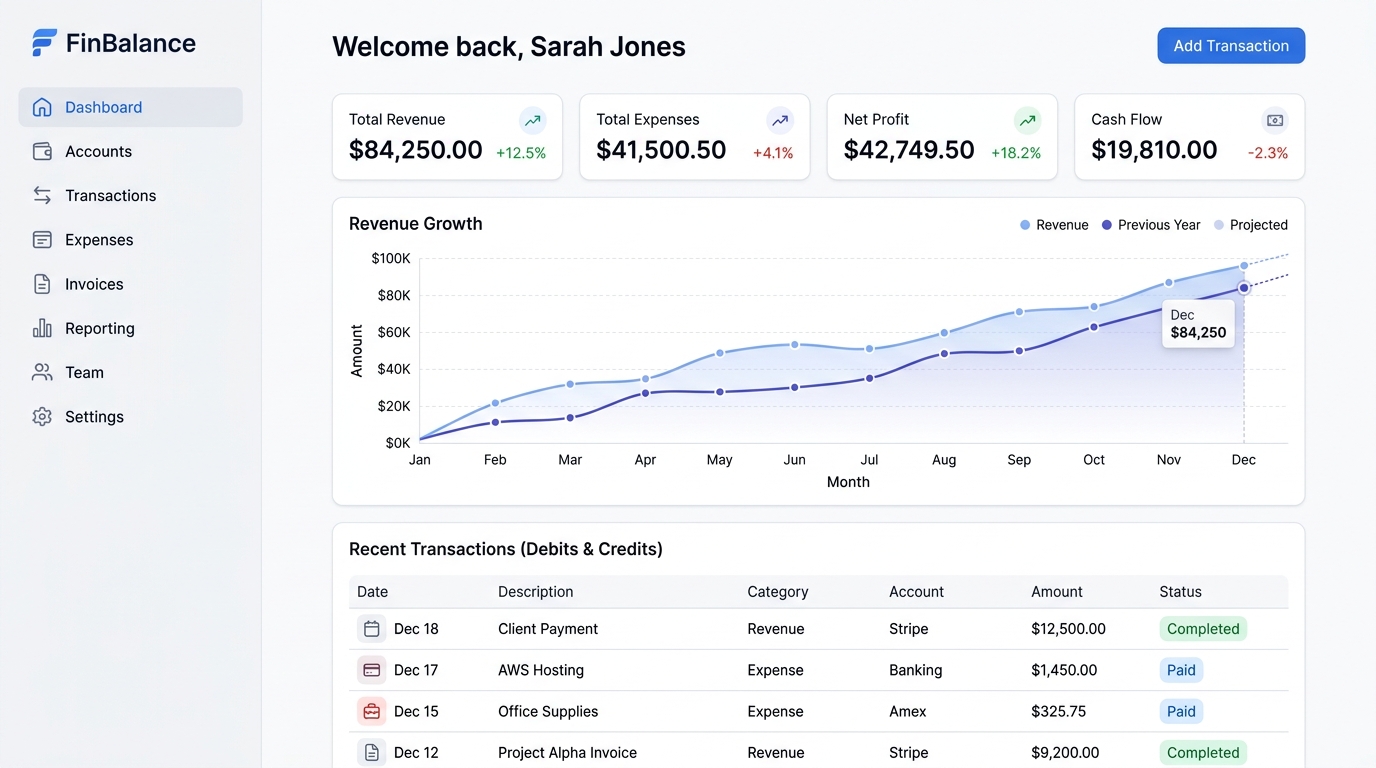The image size is (1376, 768).
Task: Toggle the Revenue legend series
Action: pyautogui.click(x=1054, y=225)
